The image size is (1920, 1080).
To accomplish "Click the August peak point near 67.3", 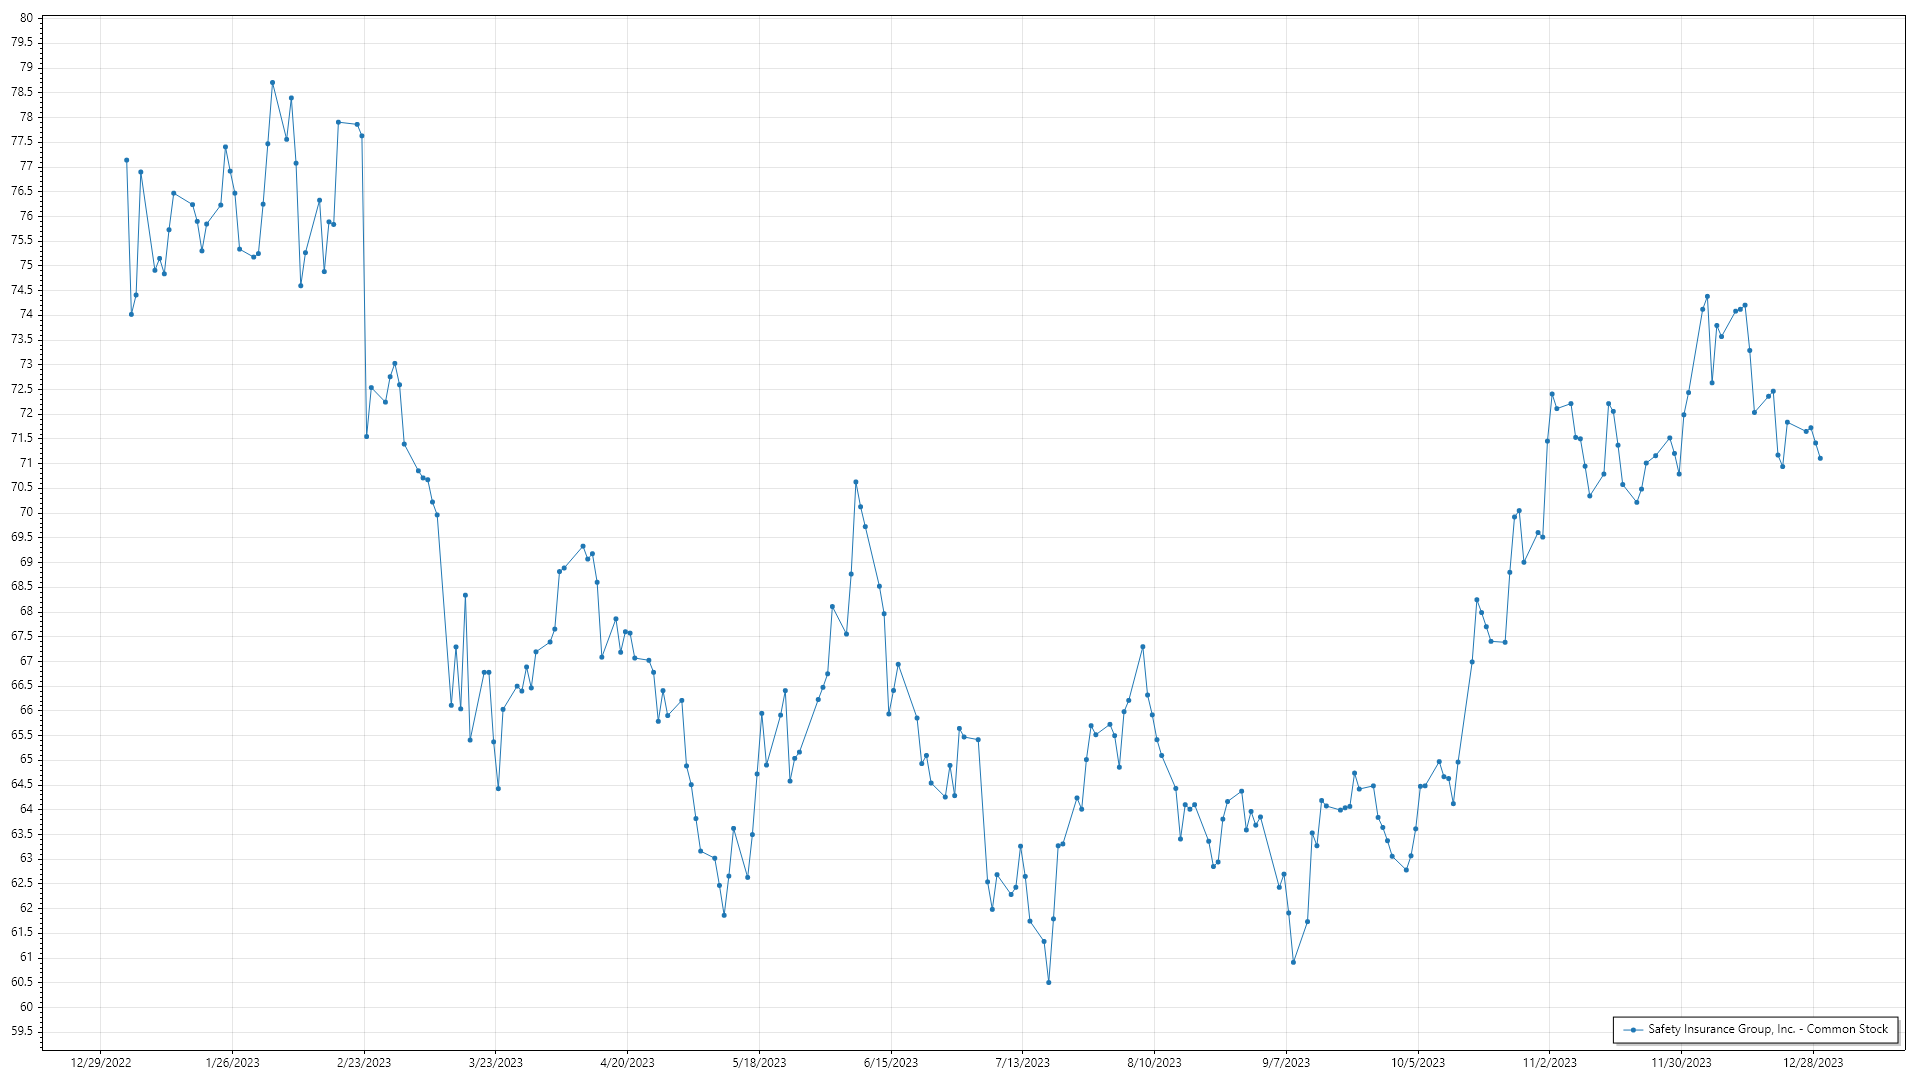I will pos(1143,647).
